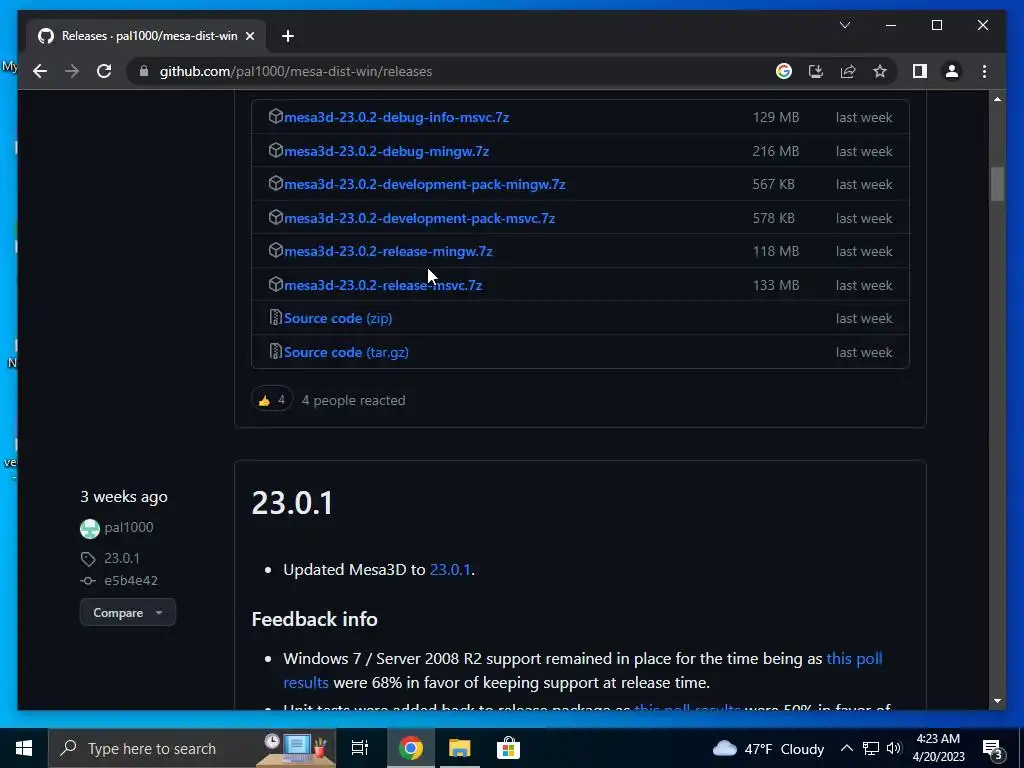Click the padlock site info icon
1024x768 pixels.
[144, 71]
